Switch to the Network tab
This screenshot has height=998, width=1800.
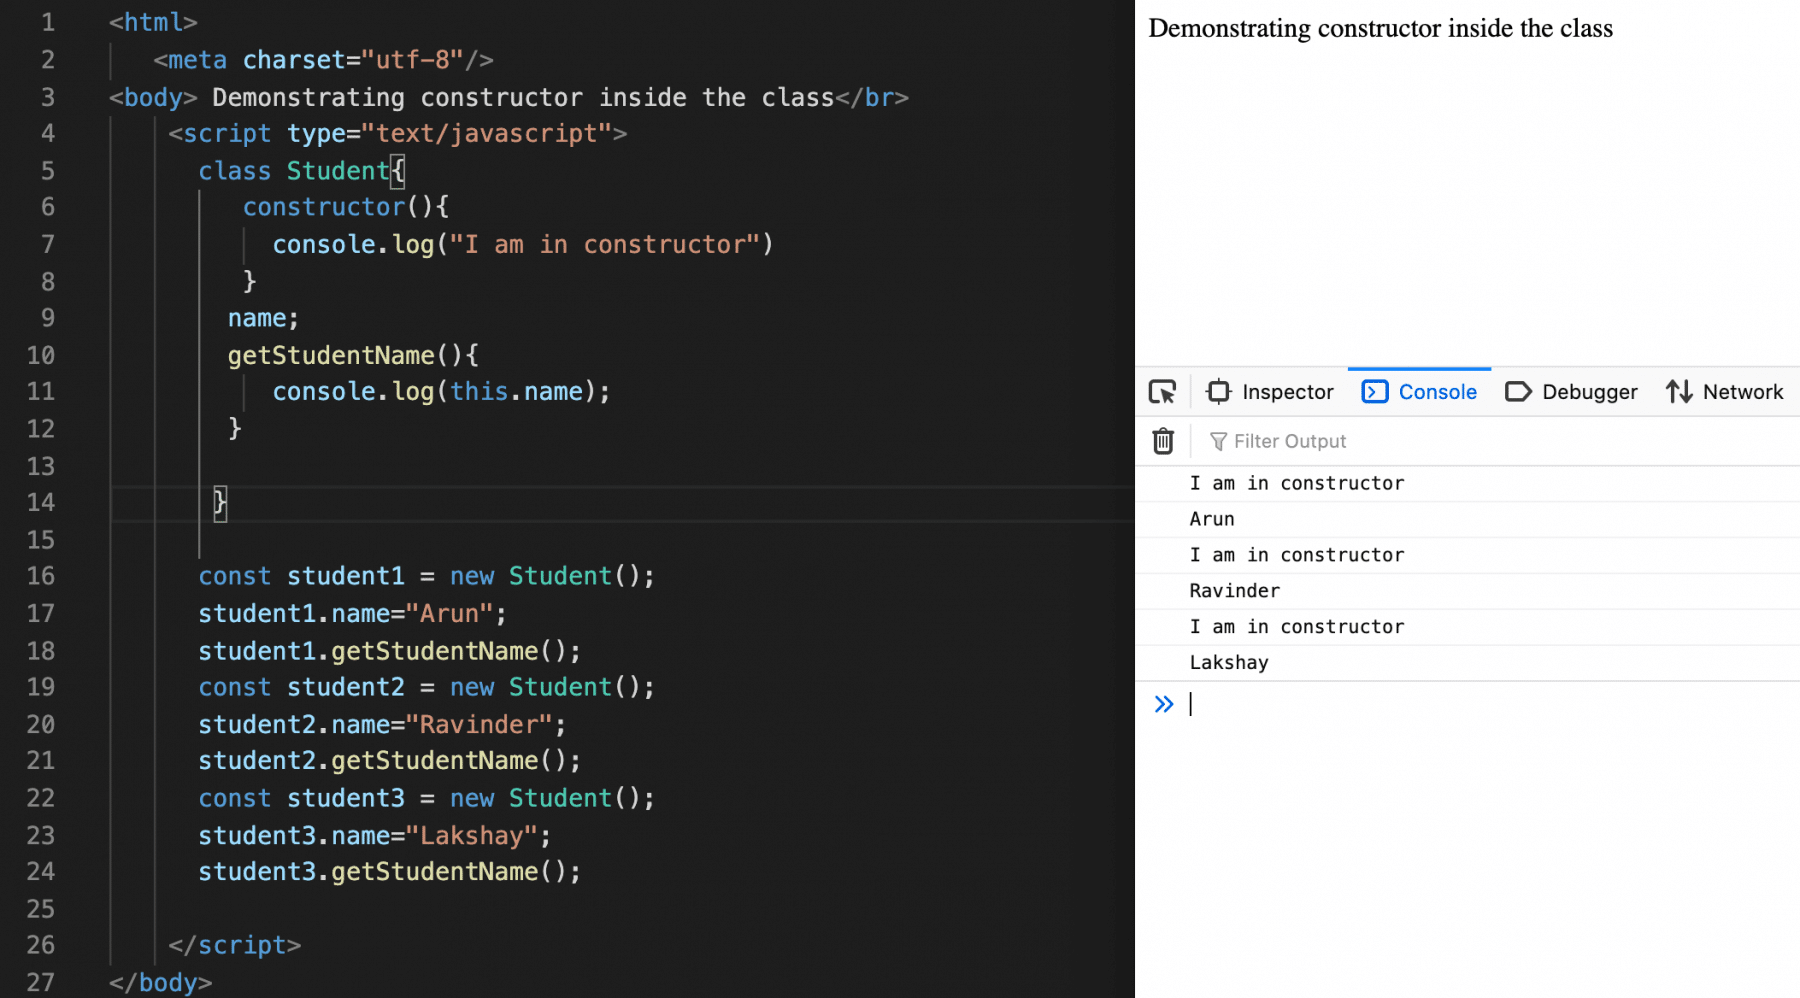1743,392
